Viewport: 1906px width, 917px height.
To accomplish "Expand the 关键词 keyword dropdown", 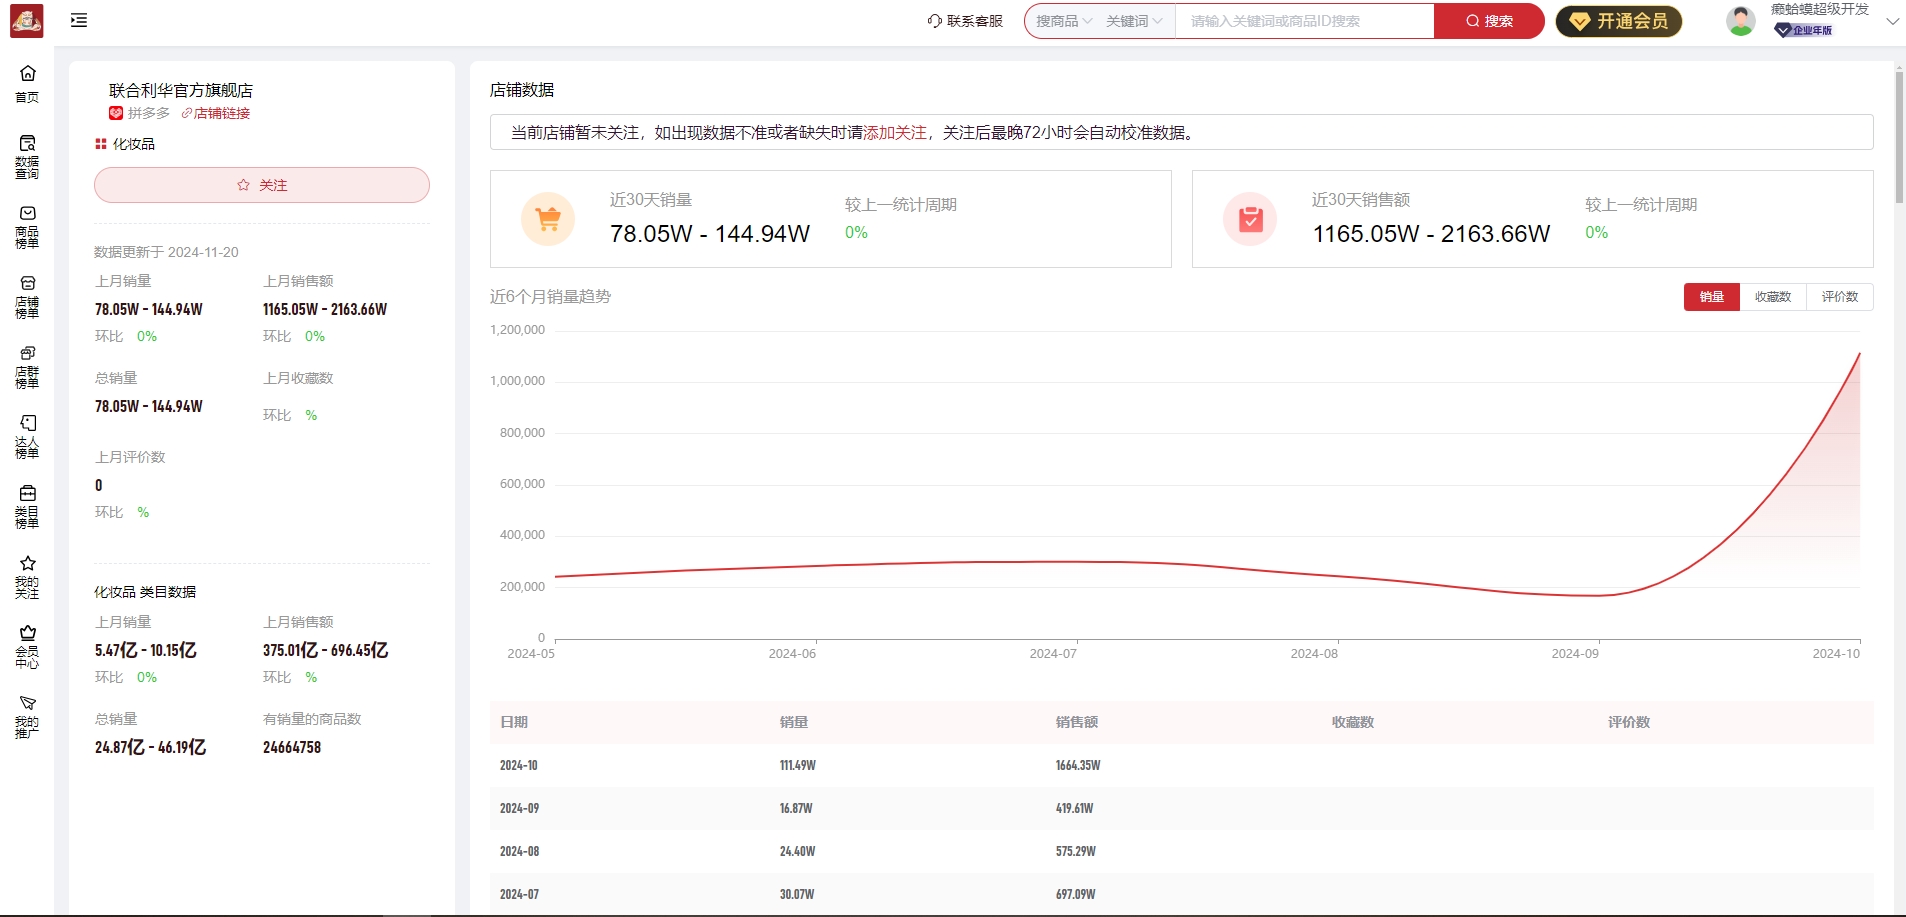I will click(x=1134, y=20).
